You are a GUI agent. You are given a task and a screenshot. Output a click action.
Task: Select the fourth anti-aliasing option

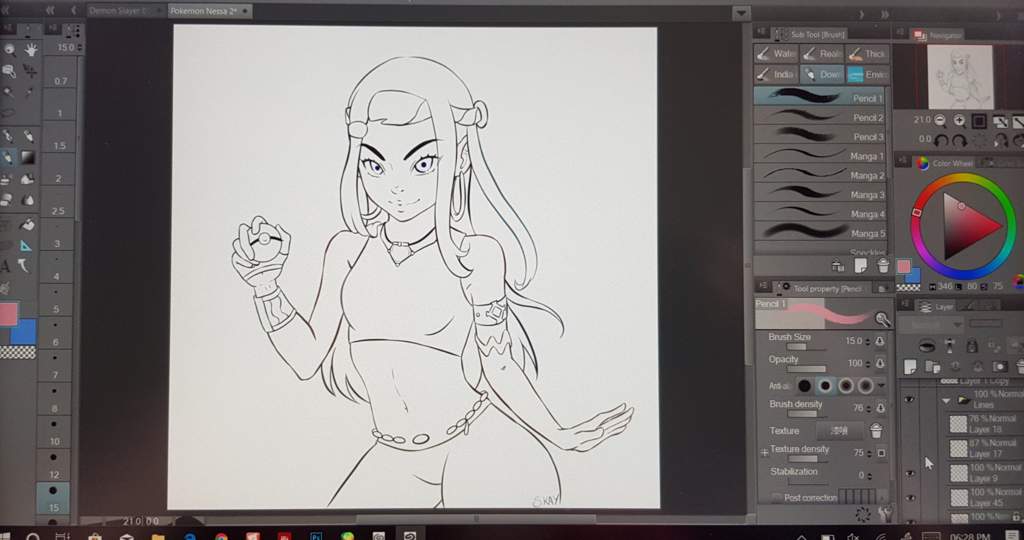click(x=866, y=386)
